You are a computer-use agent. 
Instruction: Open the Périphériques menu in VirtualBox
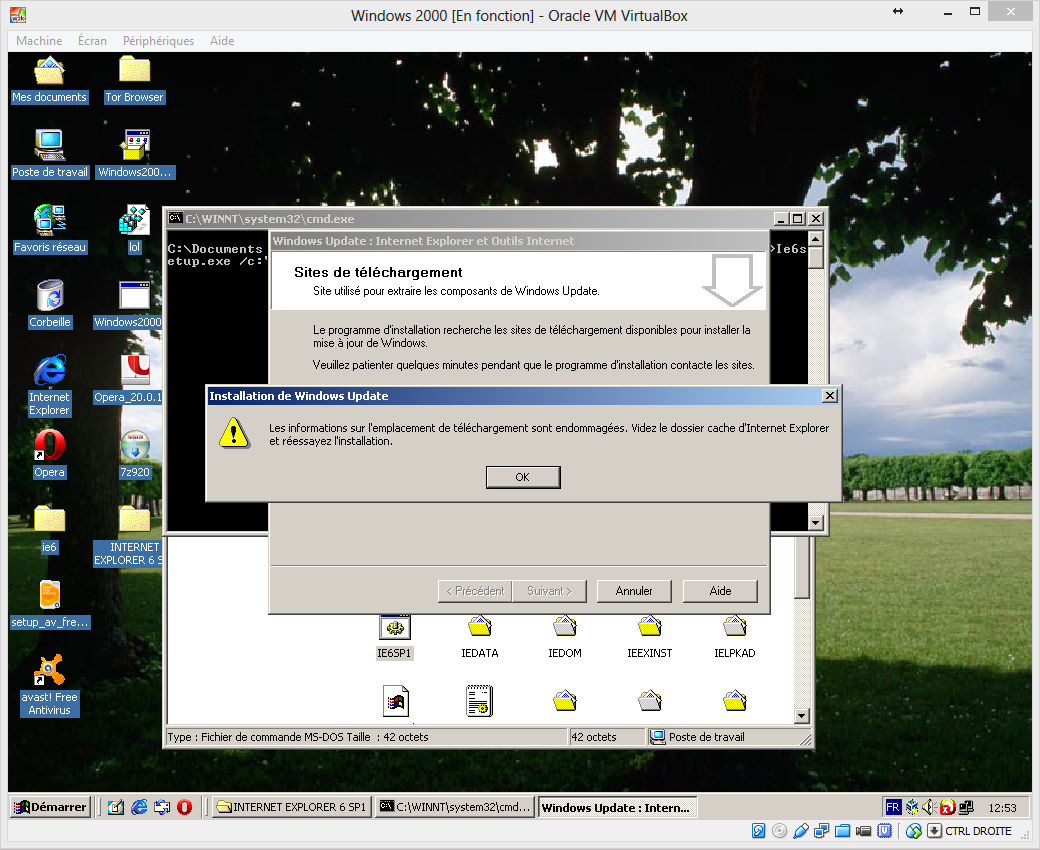point(159,41)
